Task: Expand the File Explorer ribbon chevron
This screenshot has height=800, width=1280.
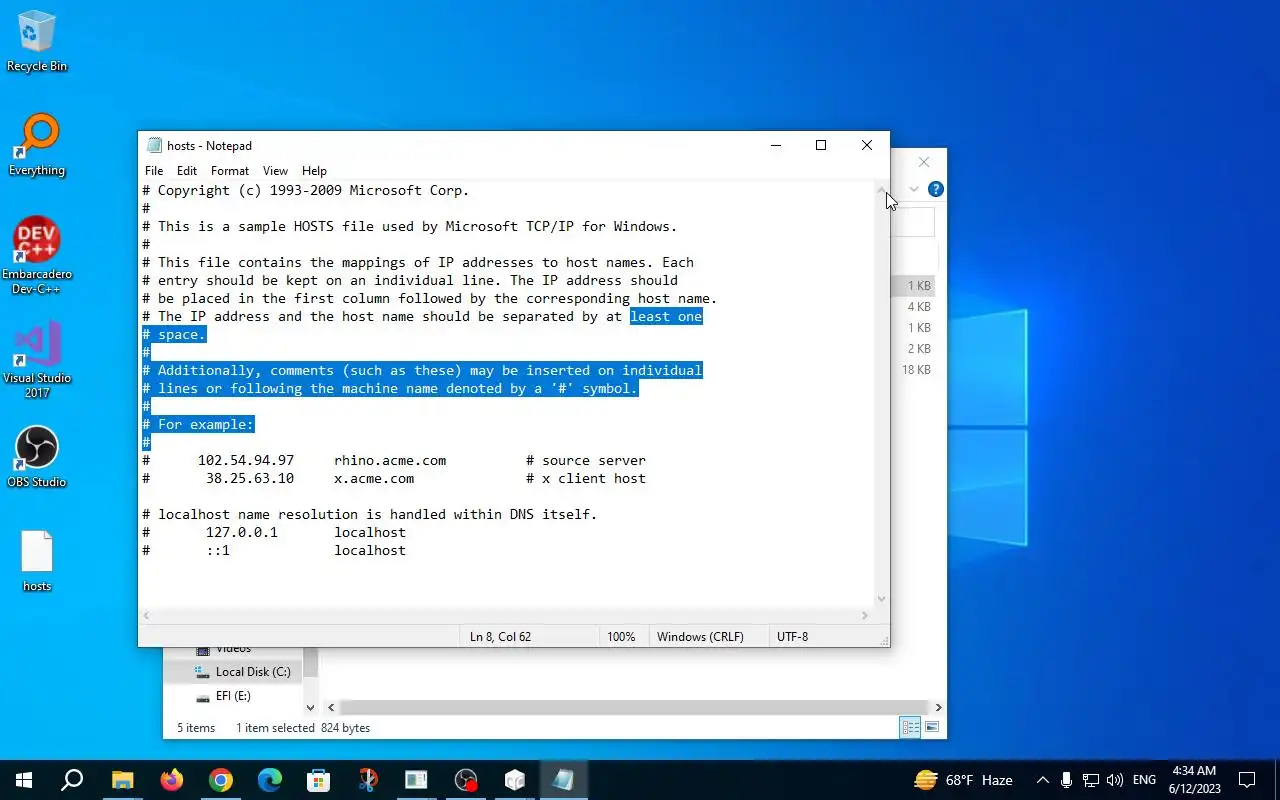Action: (914, 189)
